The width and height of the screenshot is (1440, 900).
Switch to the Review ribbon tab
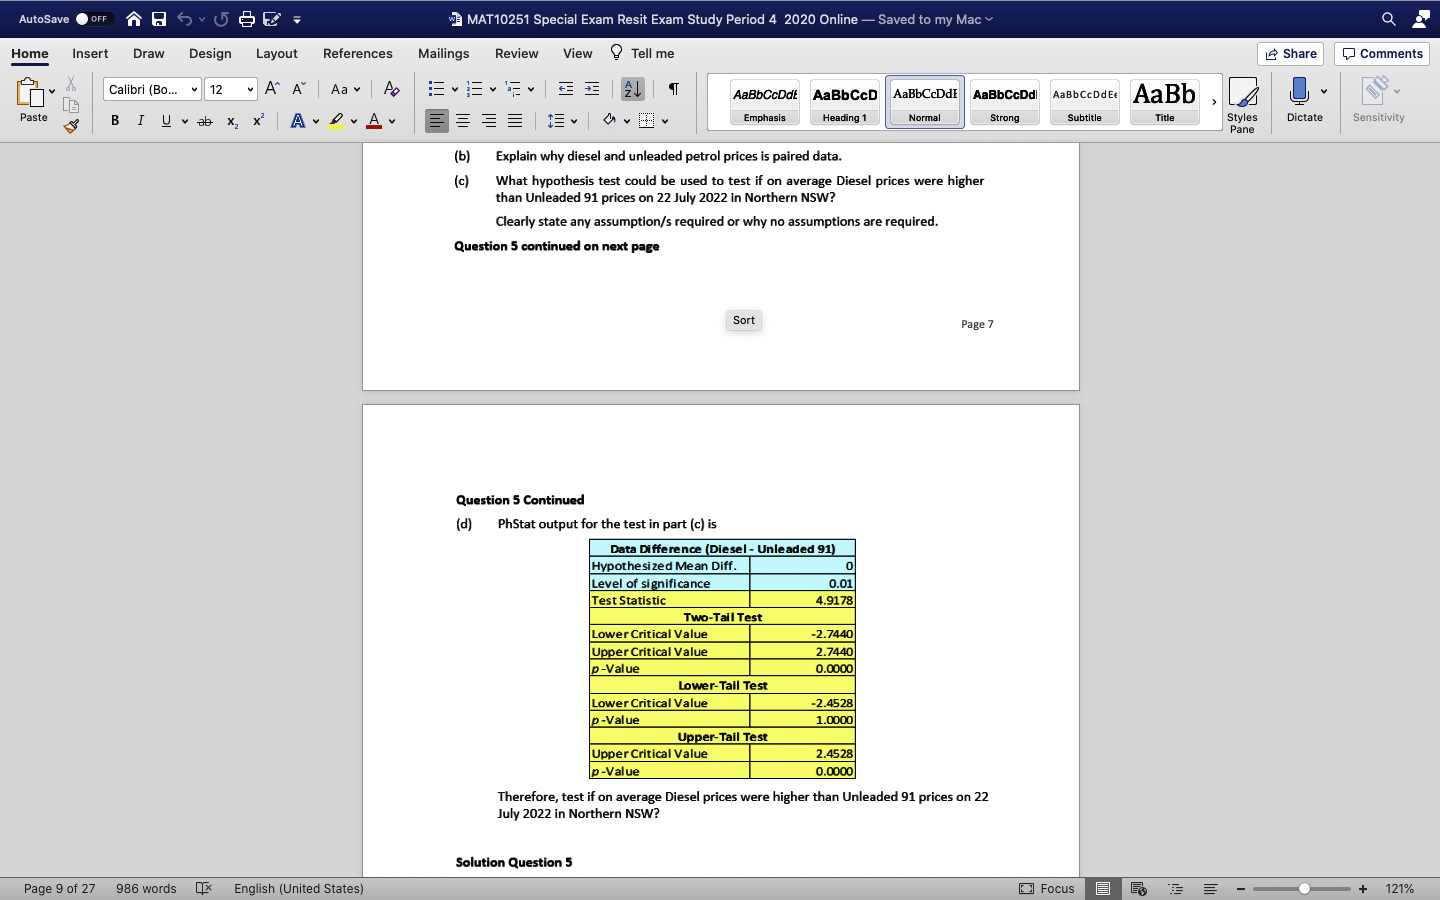pyautogui.click(x=516, y=53)
